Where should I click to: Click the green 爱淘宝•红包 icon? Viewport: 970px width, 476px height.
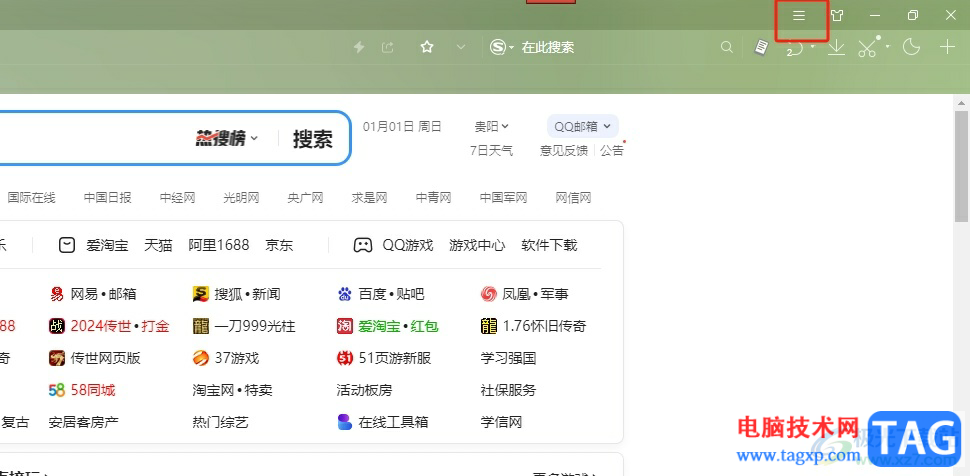point(345,326)
